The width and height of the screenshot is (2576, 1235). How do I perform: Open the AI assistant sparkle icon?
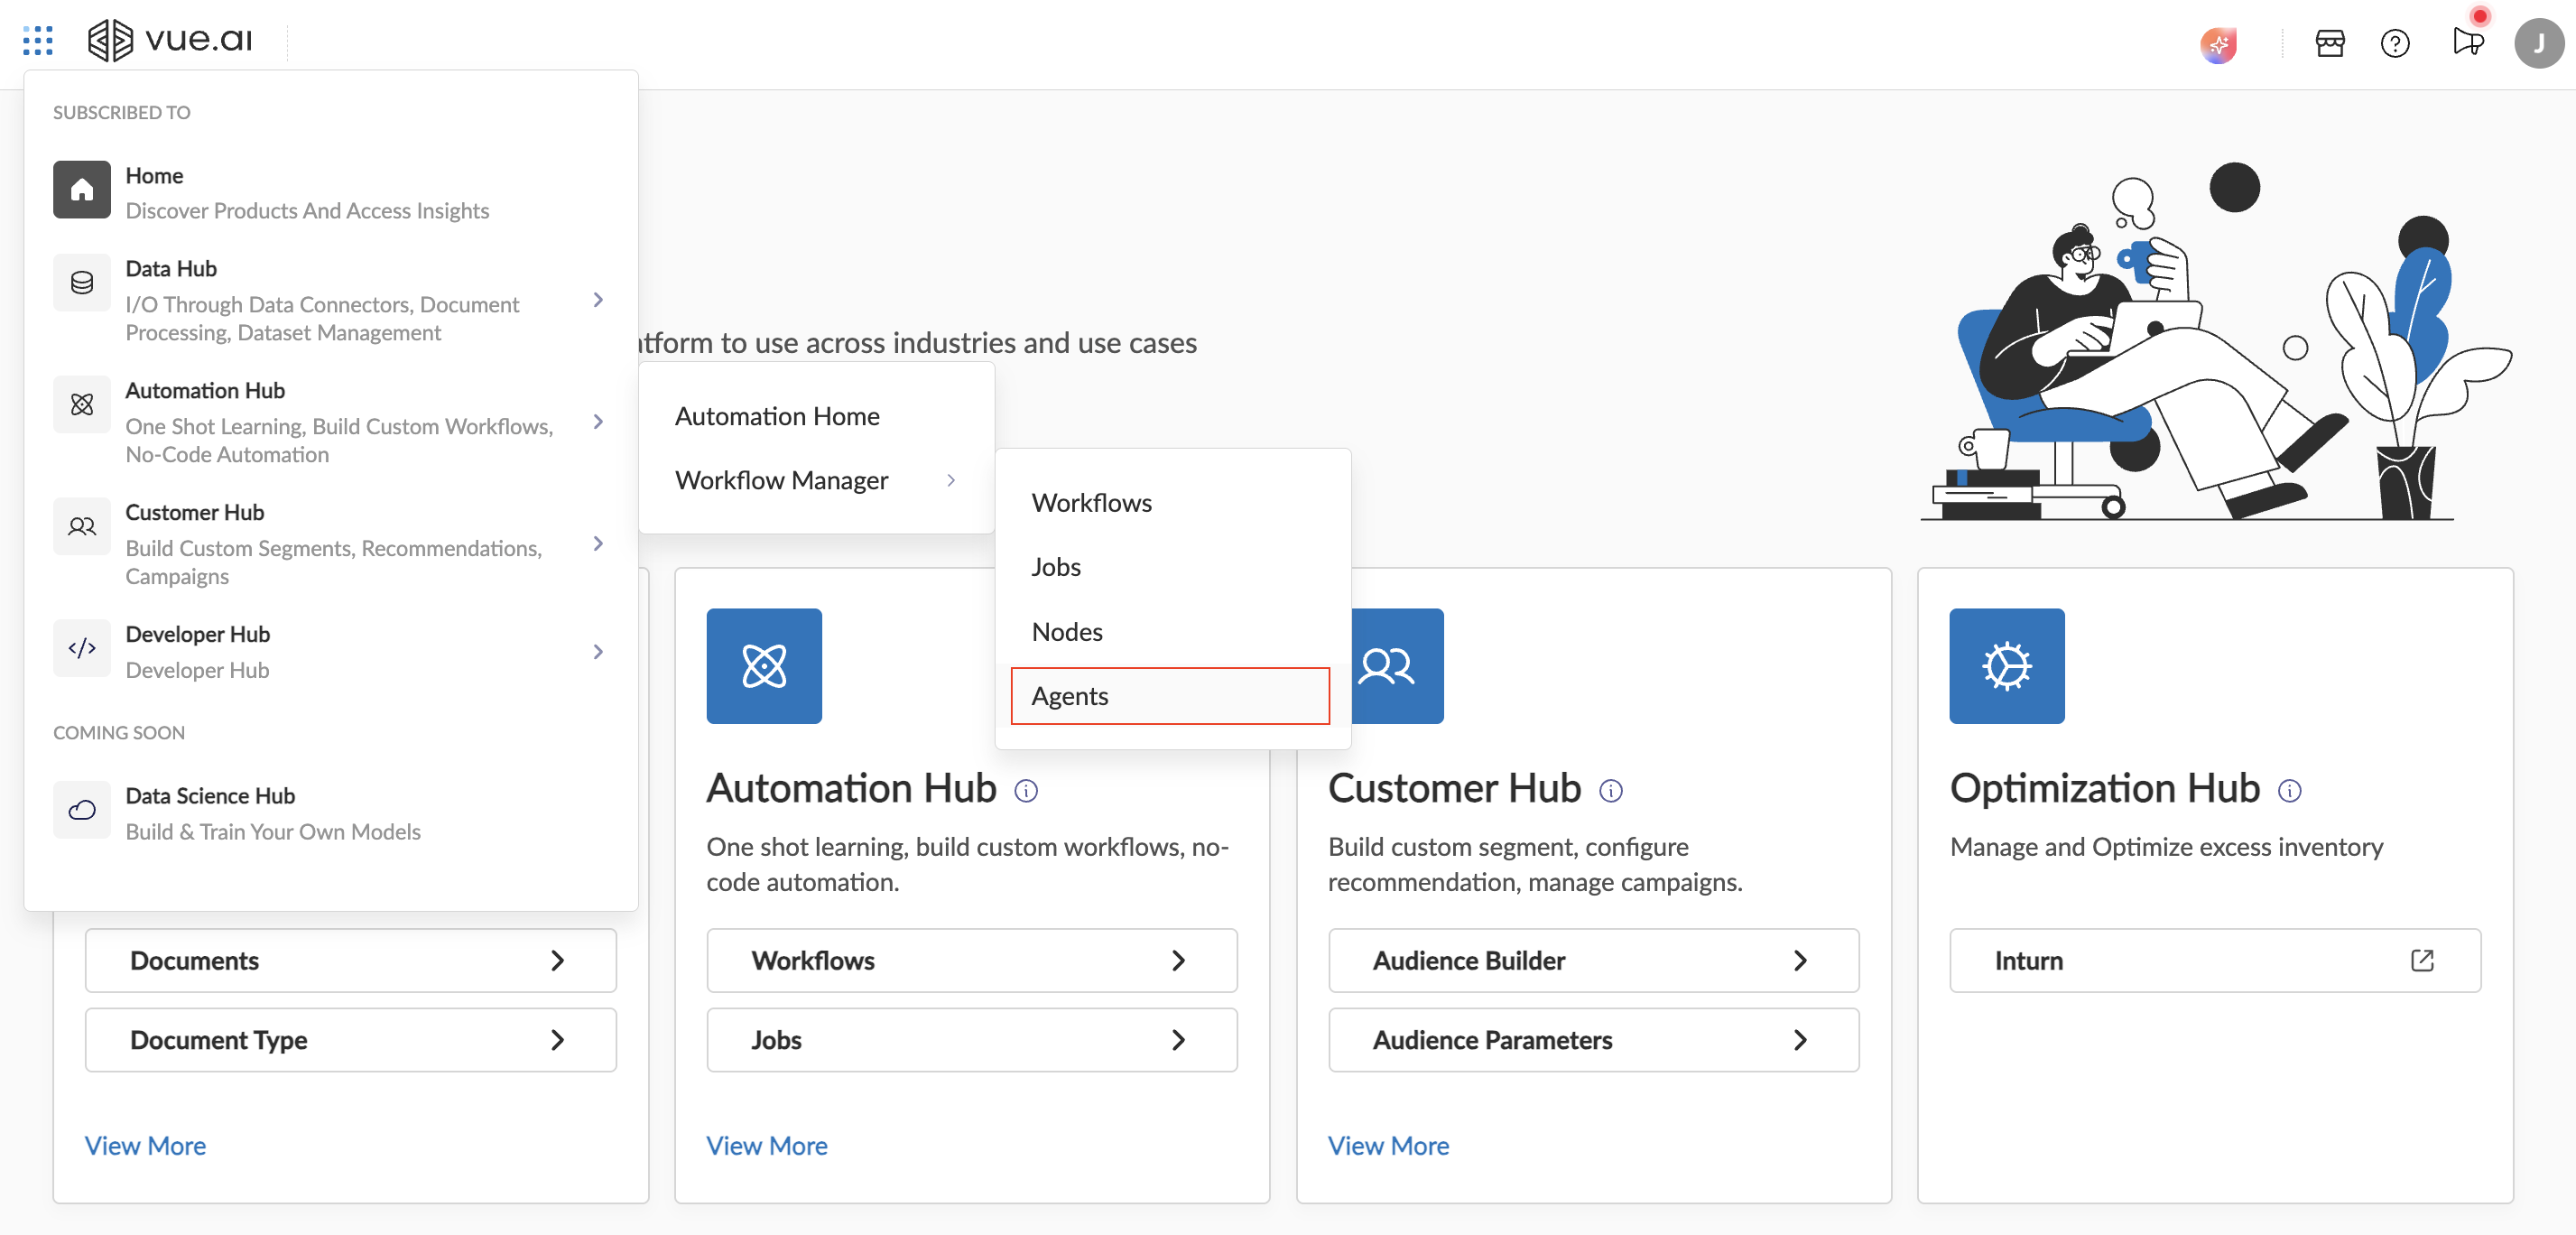point(2217,44)
